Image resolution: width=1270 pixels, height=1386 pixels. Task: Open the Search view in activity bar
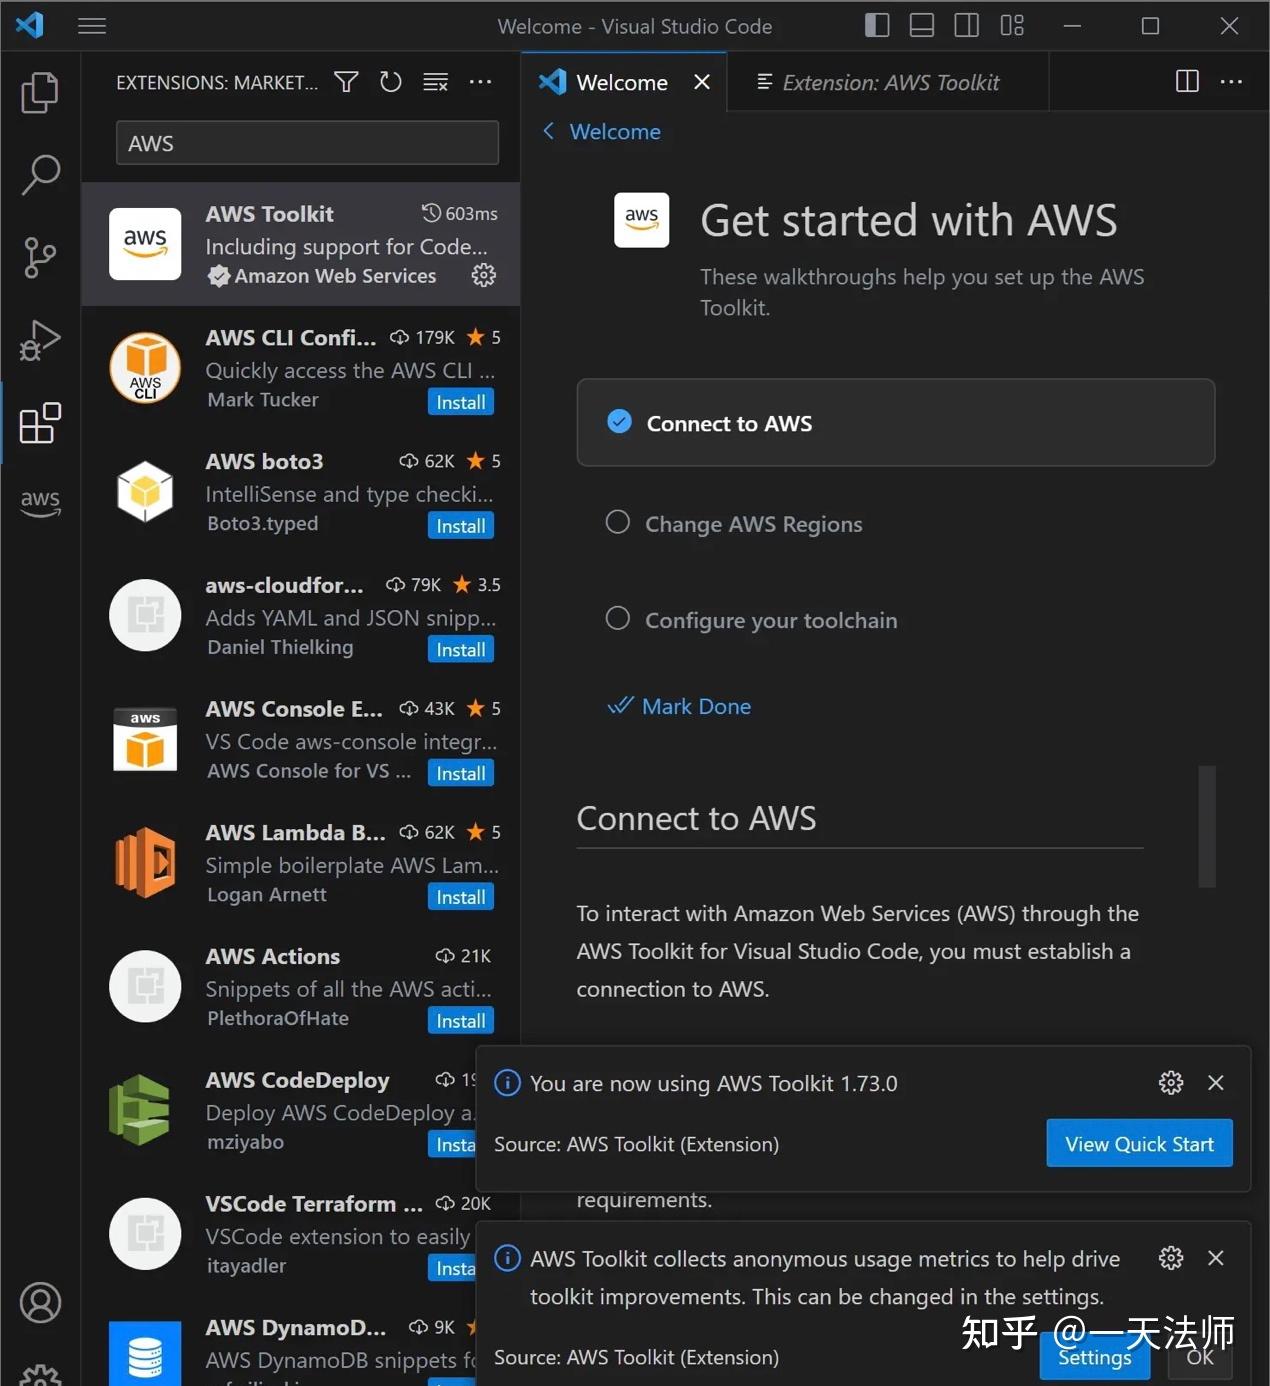point(40,175)
